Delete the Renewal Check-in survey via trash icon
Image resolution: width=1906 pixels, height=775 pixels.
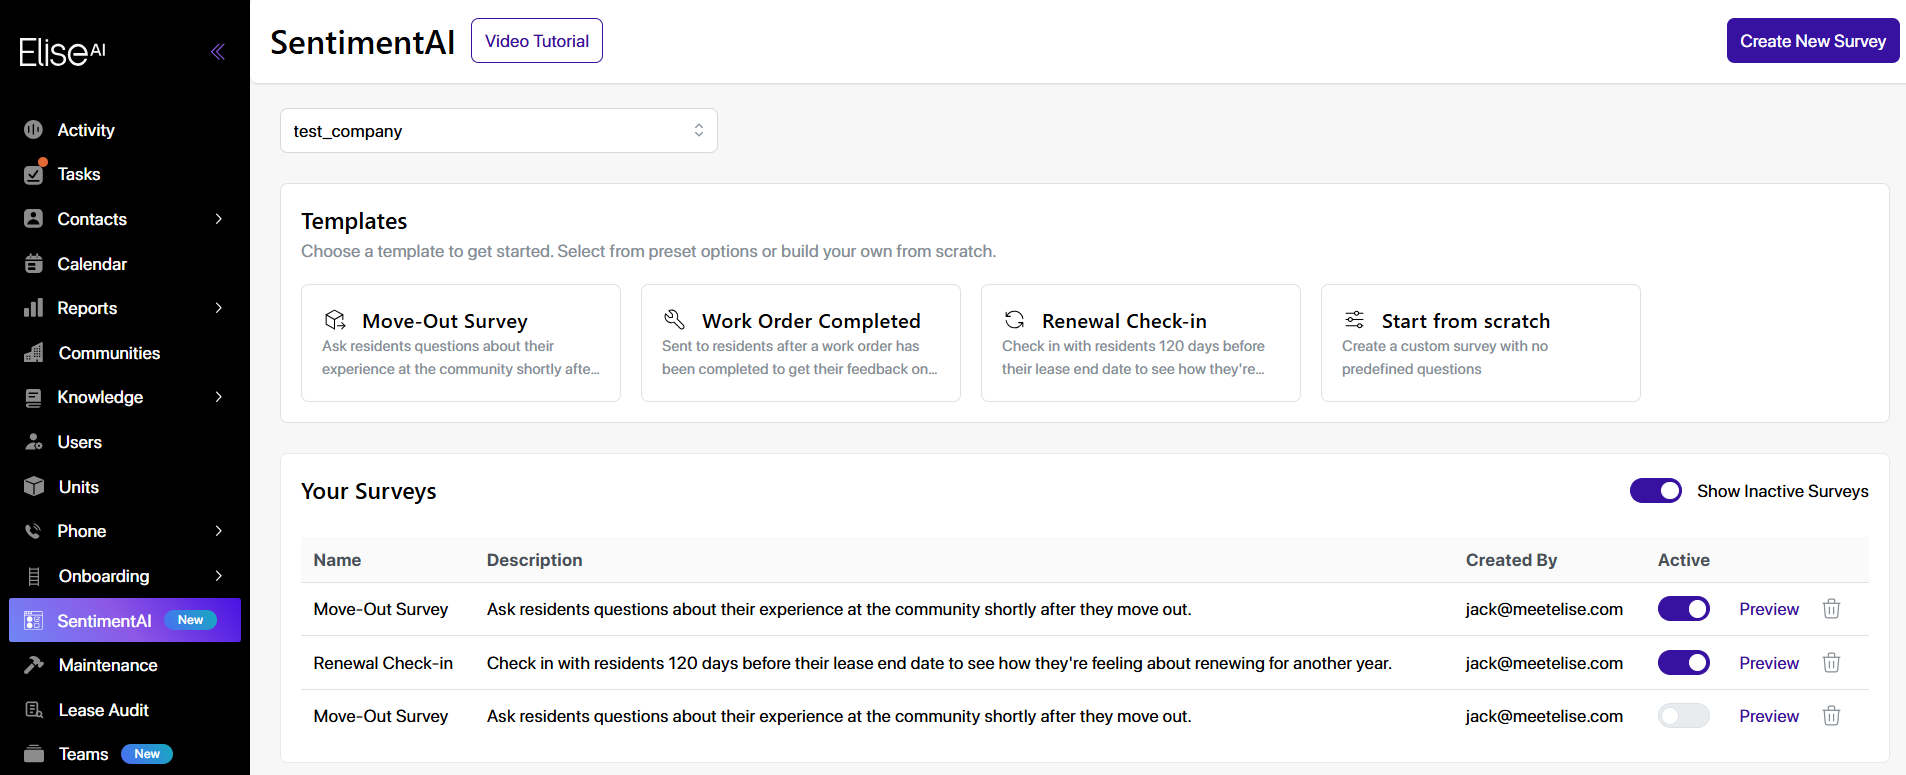(x=1831, y=663)
